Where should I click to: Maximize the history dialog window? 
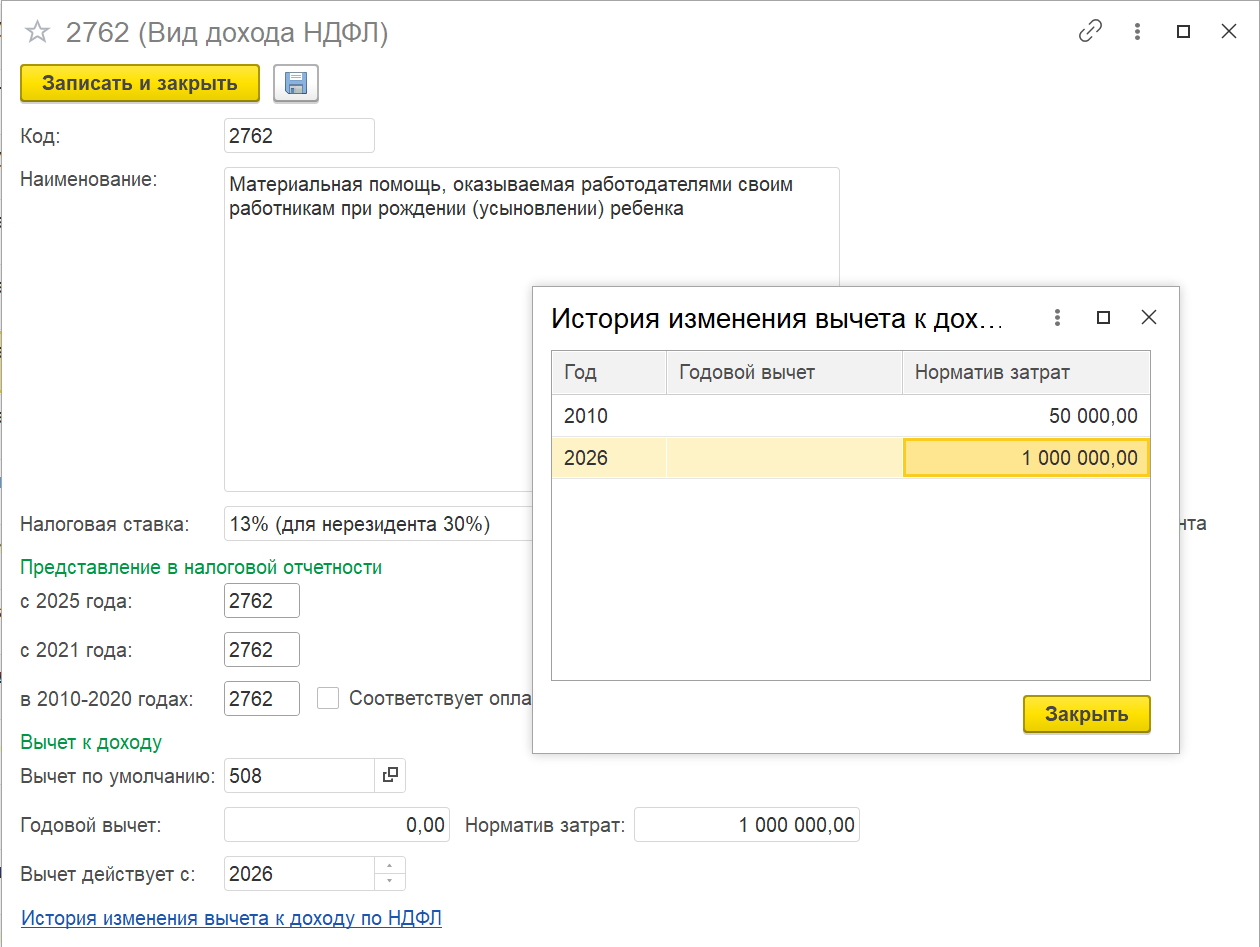pyautogui.click(x=1103, y=318)
